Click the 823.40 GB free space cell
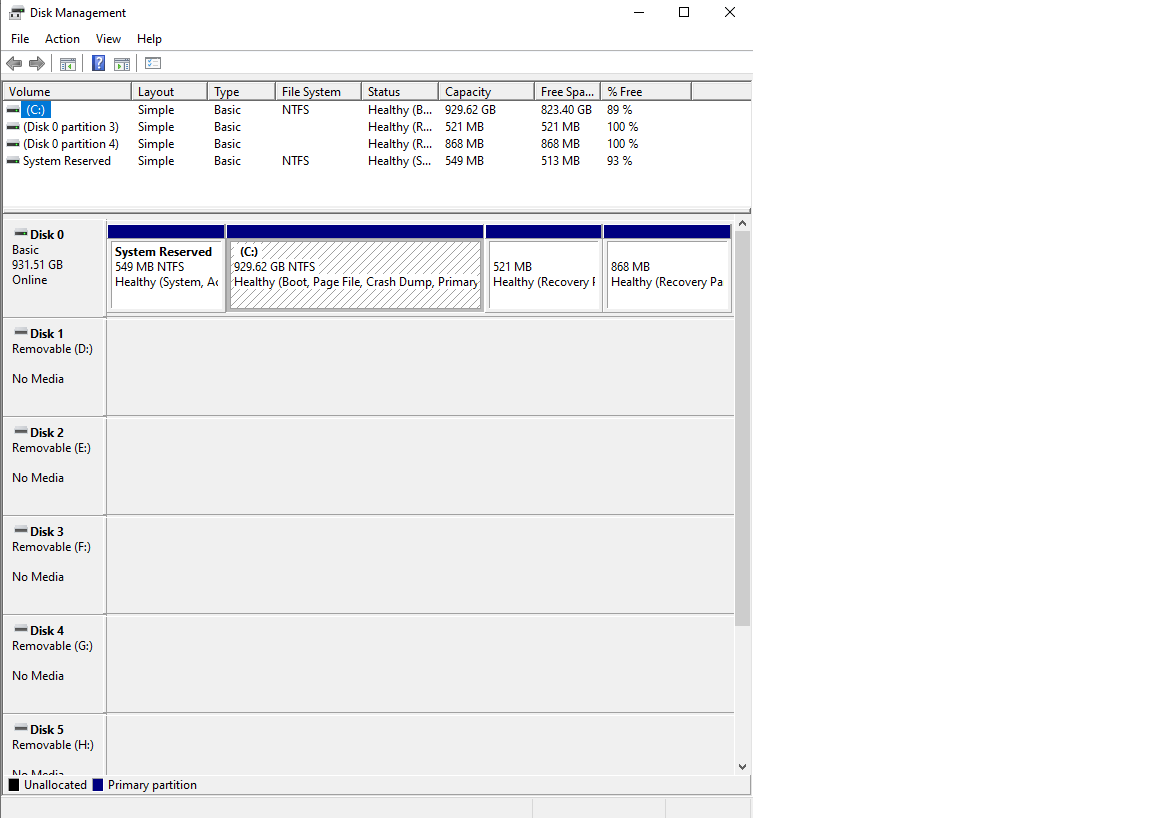The height and width of the screenshot is (818, 1152). coord(566,110)
